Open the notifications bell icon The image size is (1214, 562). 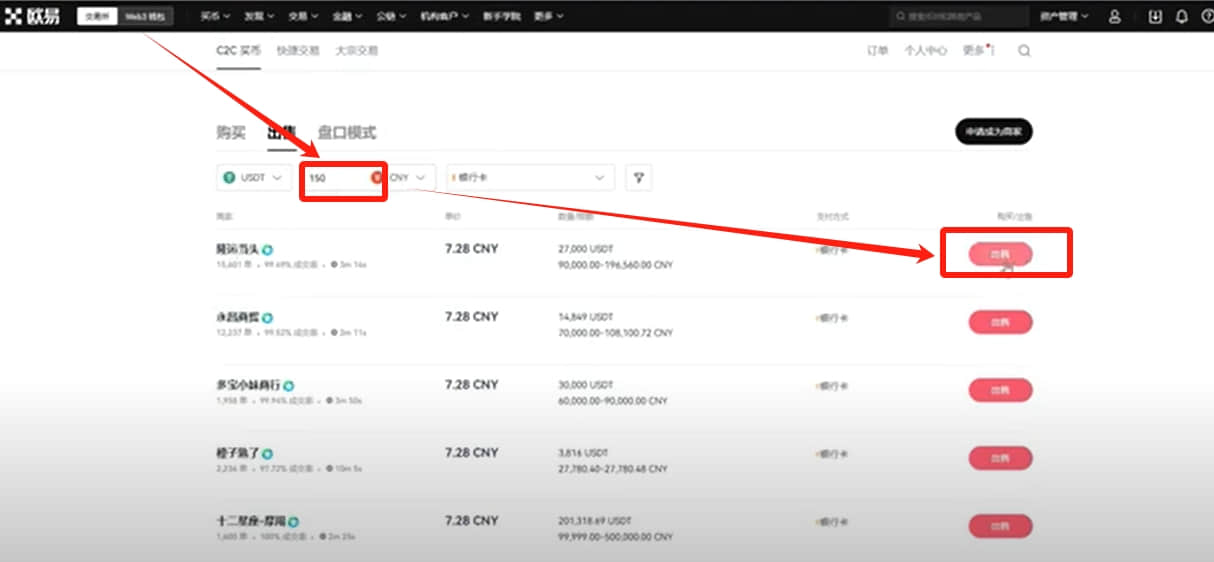(1182, 17)
